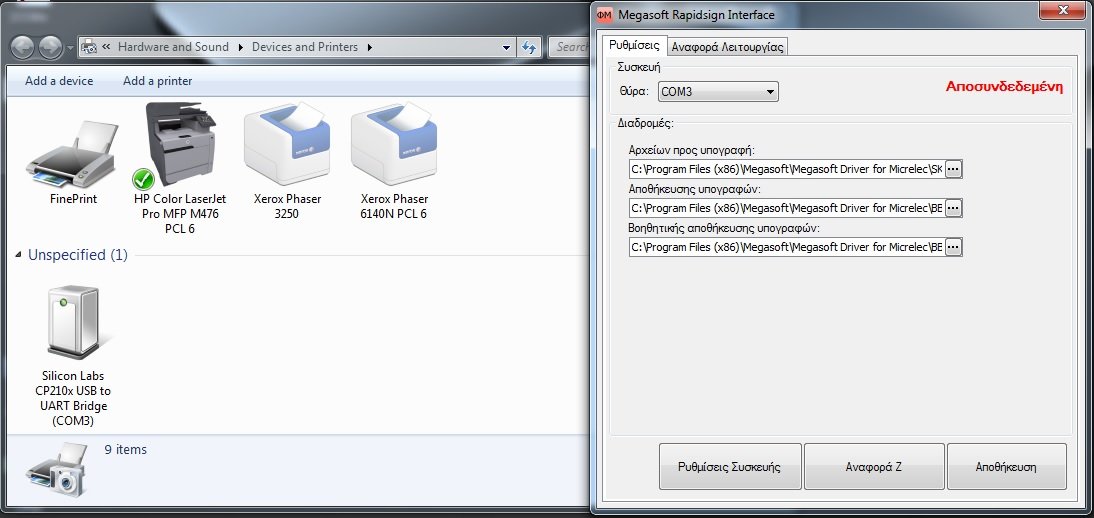This screenshot has height=518, width=1094.
Task: Click the 9 items status text
Action: tap(126, 450)
